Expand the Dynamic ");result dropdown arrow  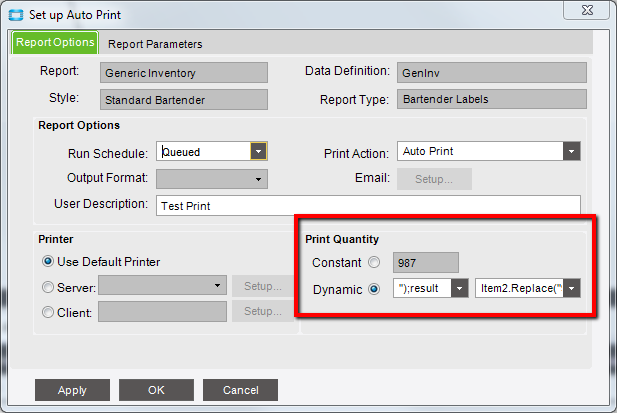click(460, 288)
